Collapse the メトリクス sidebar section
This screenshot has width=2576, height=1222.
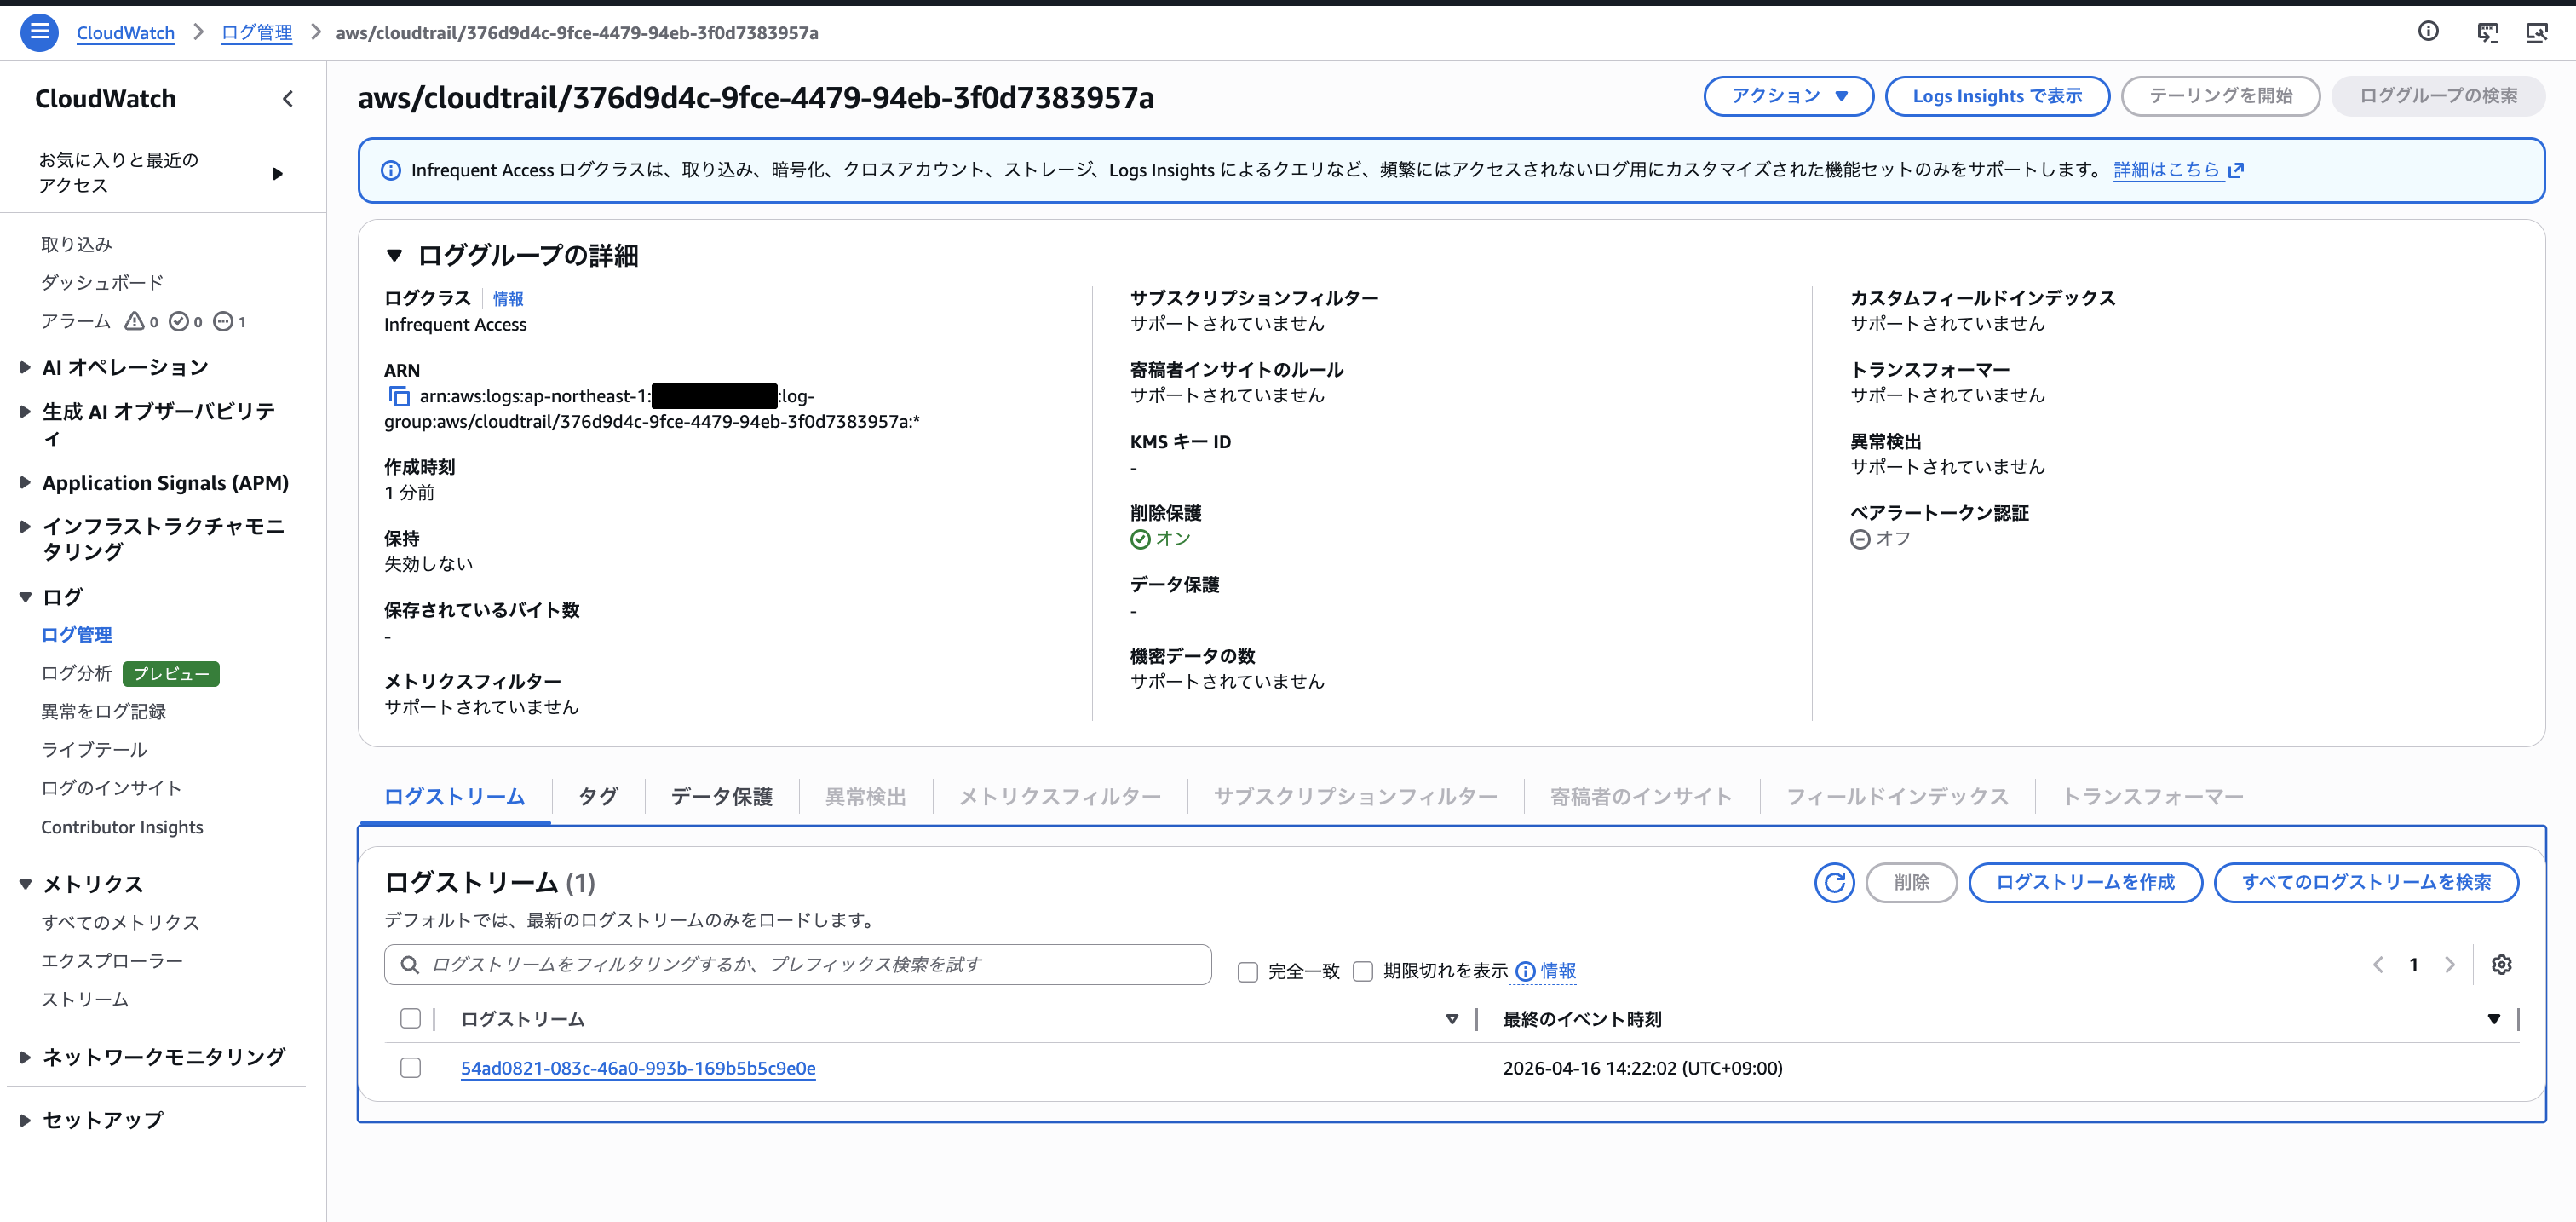pyautogui.click(x=26, y=884)
